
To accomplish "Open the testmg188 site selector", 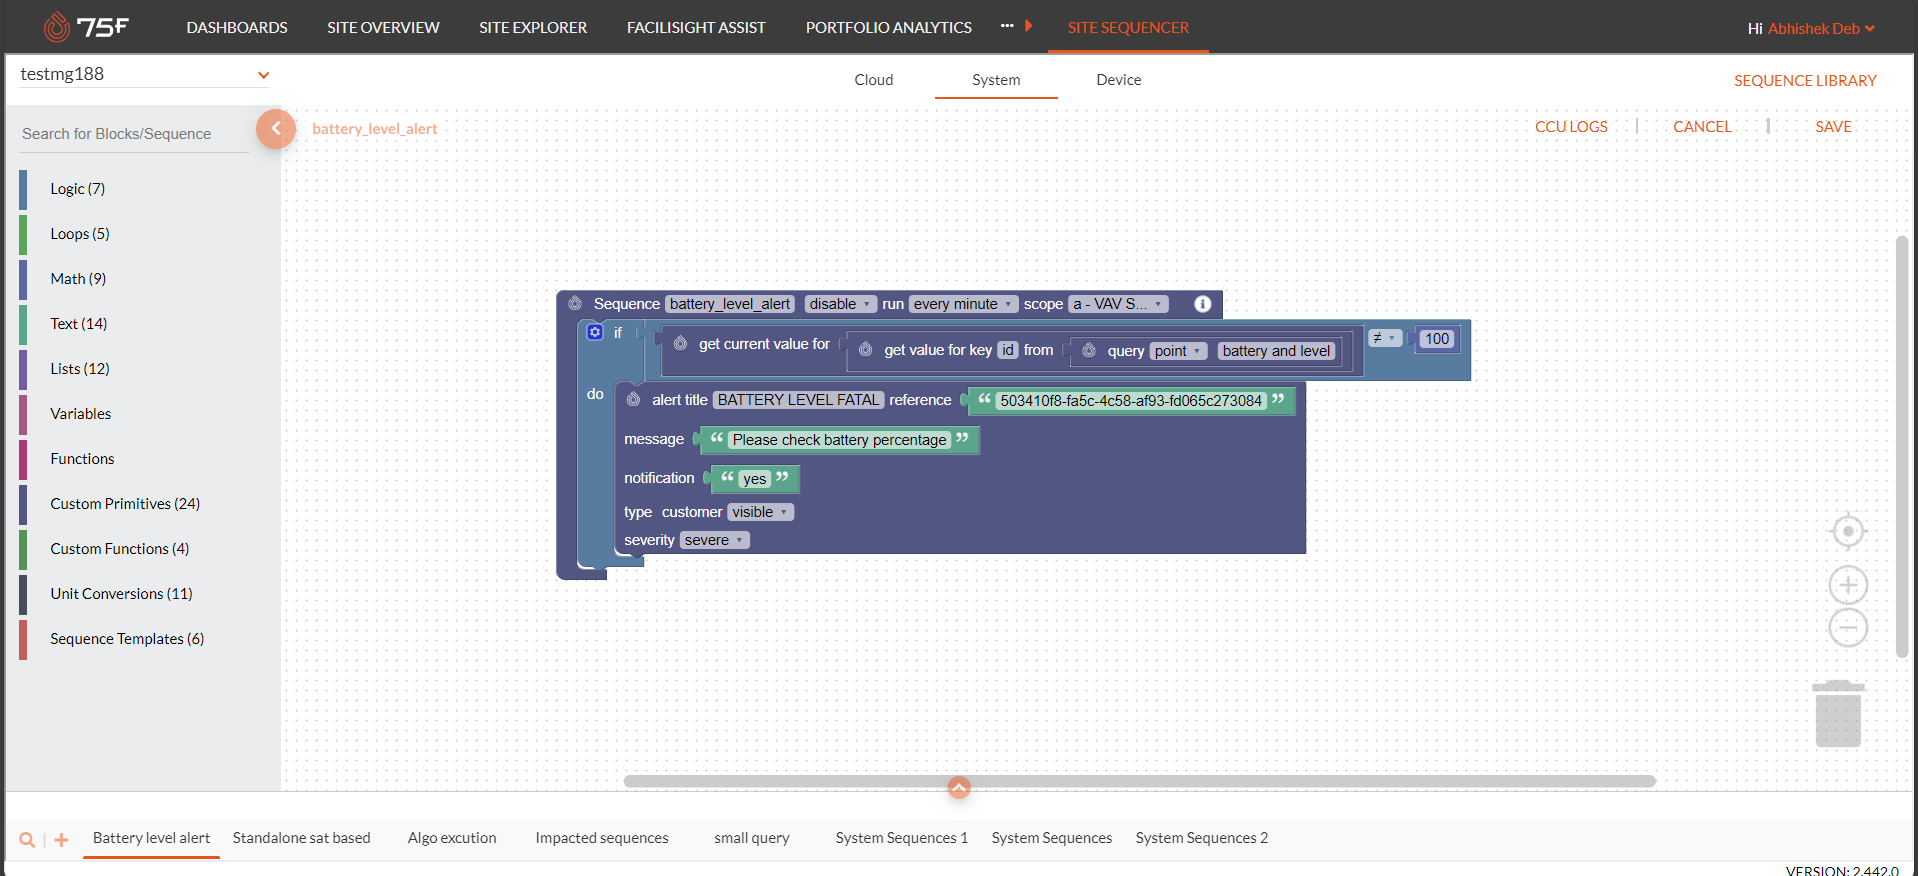I will point(144,75).
